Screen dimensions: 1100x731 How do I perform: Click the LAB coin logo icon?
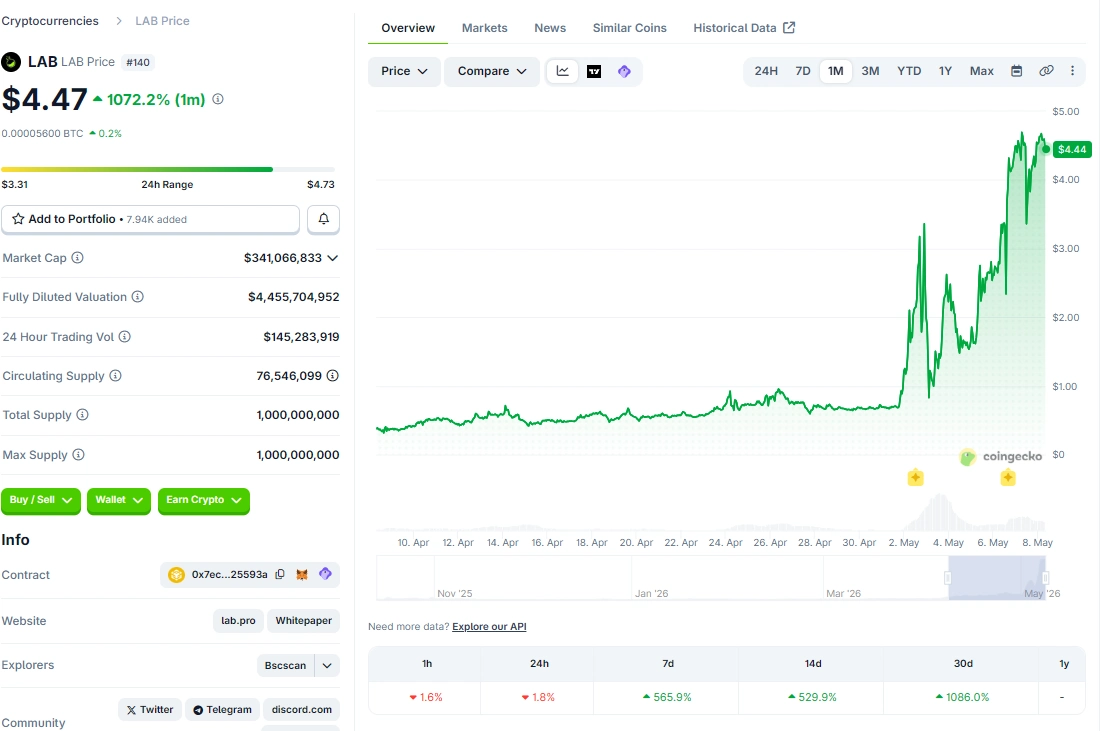click(x=11, y=62)
